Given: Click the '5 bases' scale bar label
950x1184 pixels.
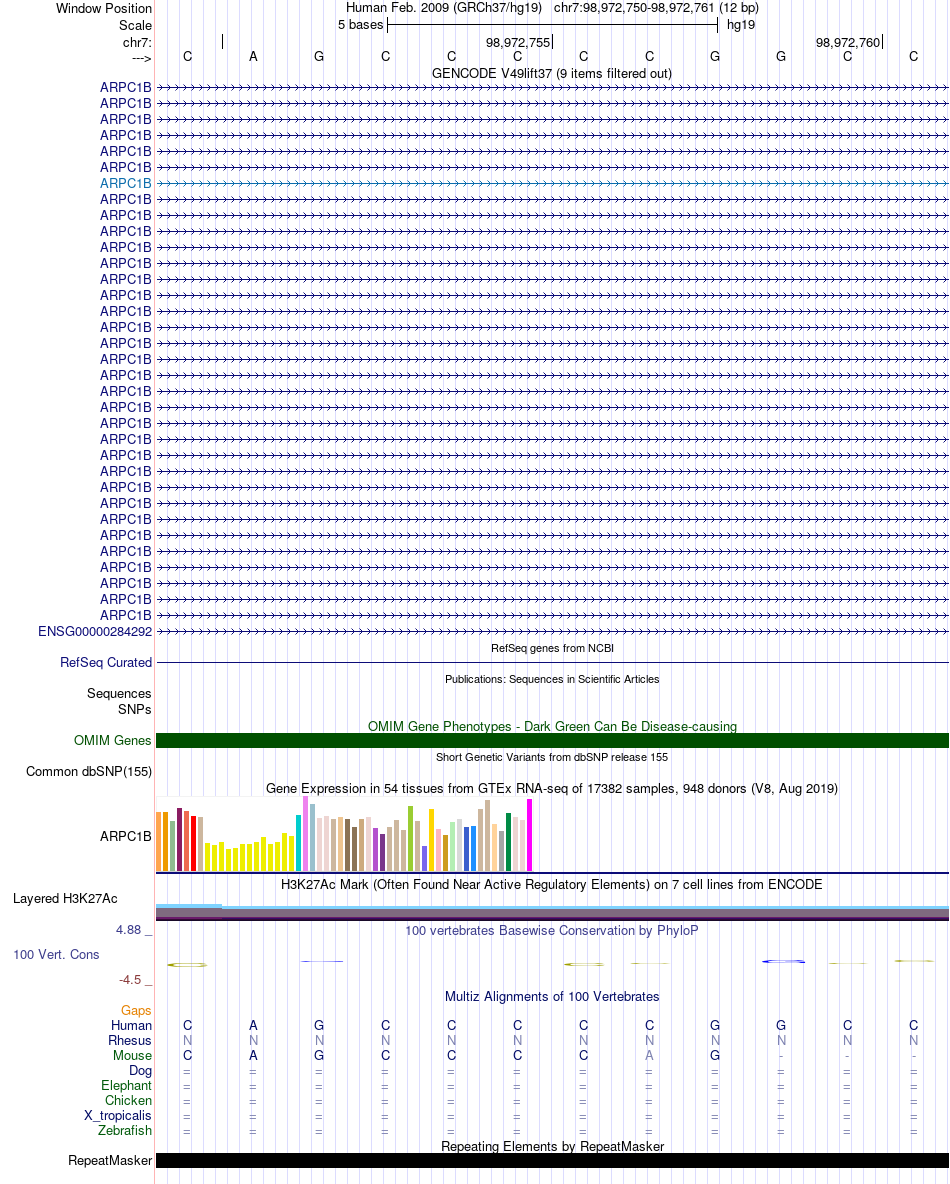Looking at the screenshot, I should (360, 25).
